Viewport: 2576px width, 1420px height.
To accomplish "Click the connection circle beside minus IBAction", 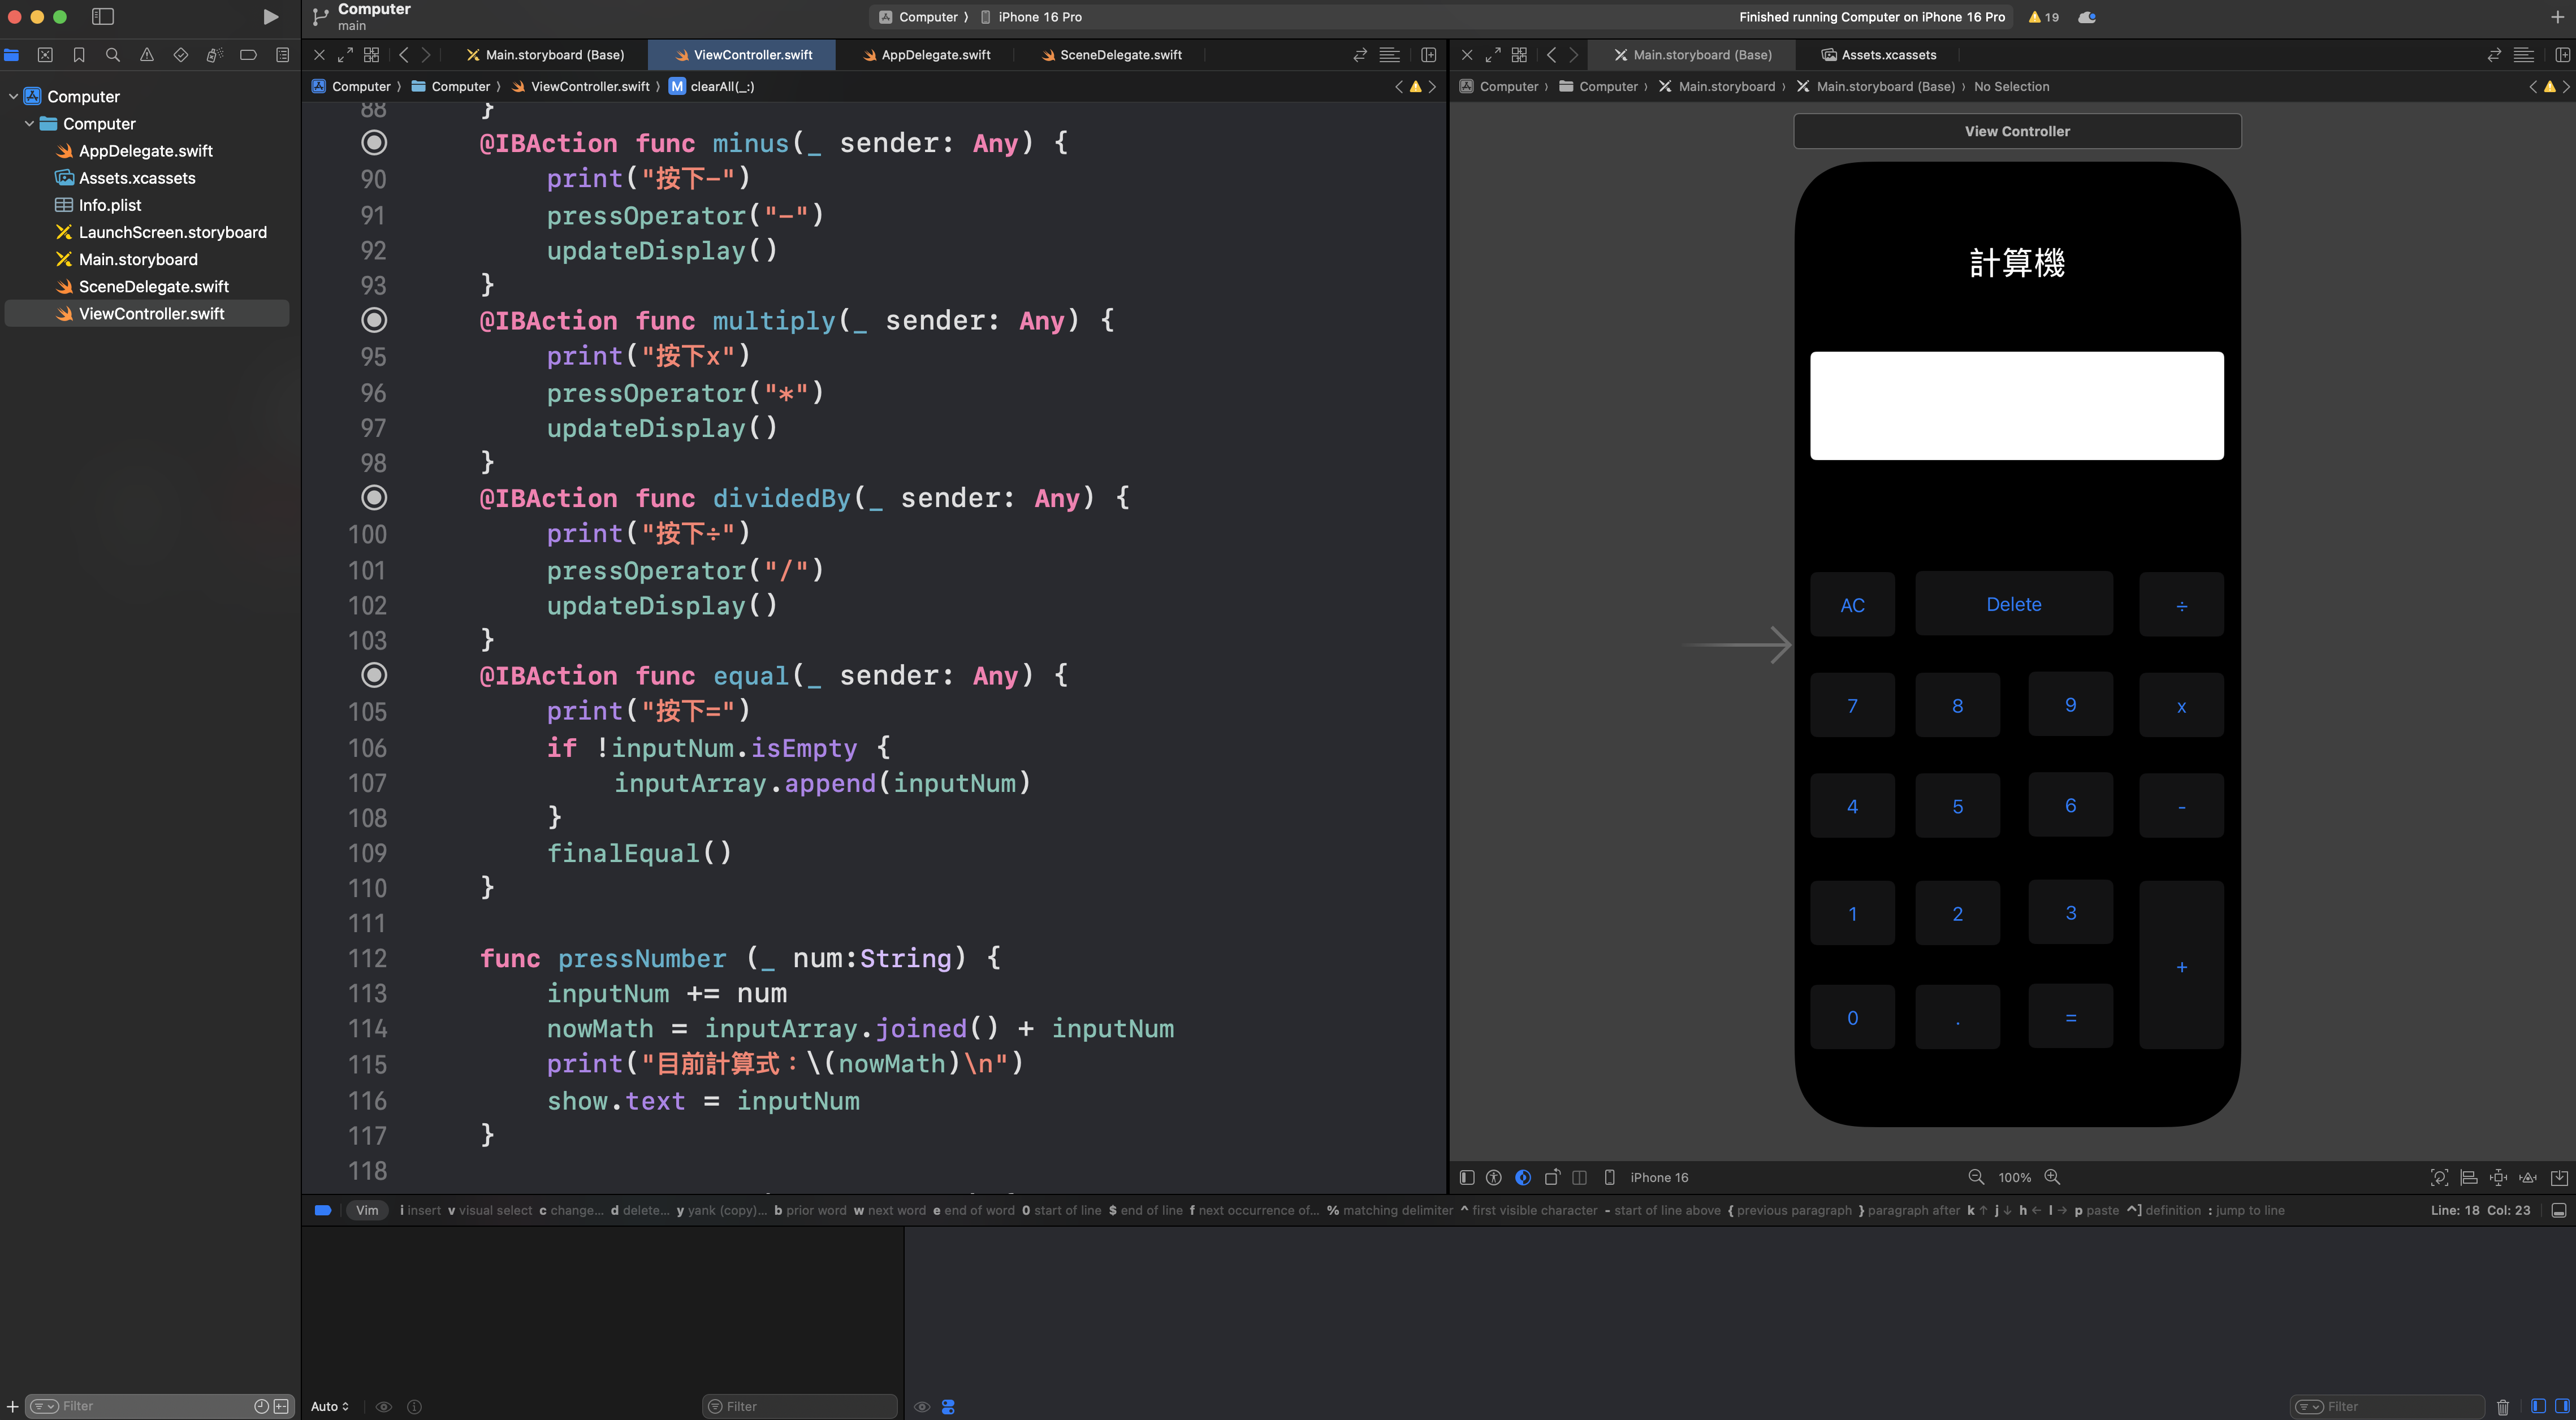I will (374, 143).
